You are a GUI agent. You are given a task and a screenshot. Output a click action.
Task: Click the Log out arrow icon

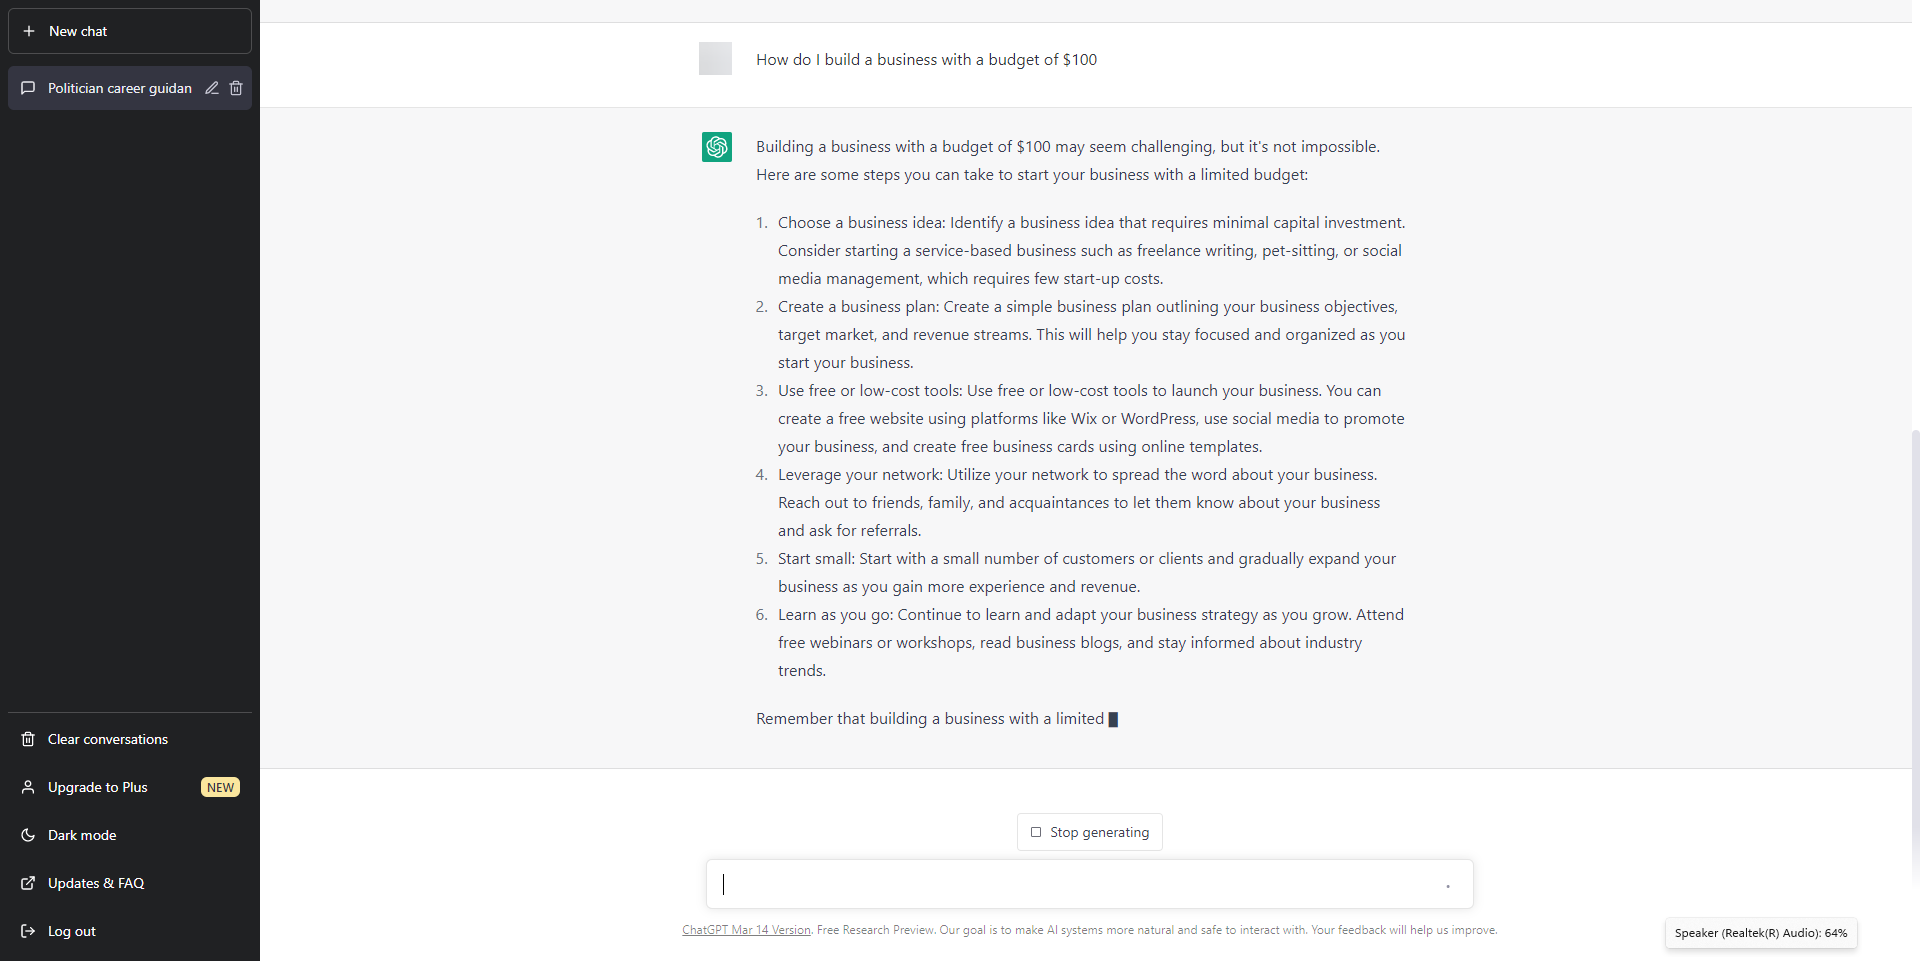point(28,932)
